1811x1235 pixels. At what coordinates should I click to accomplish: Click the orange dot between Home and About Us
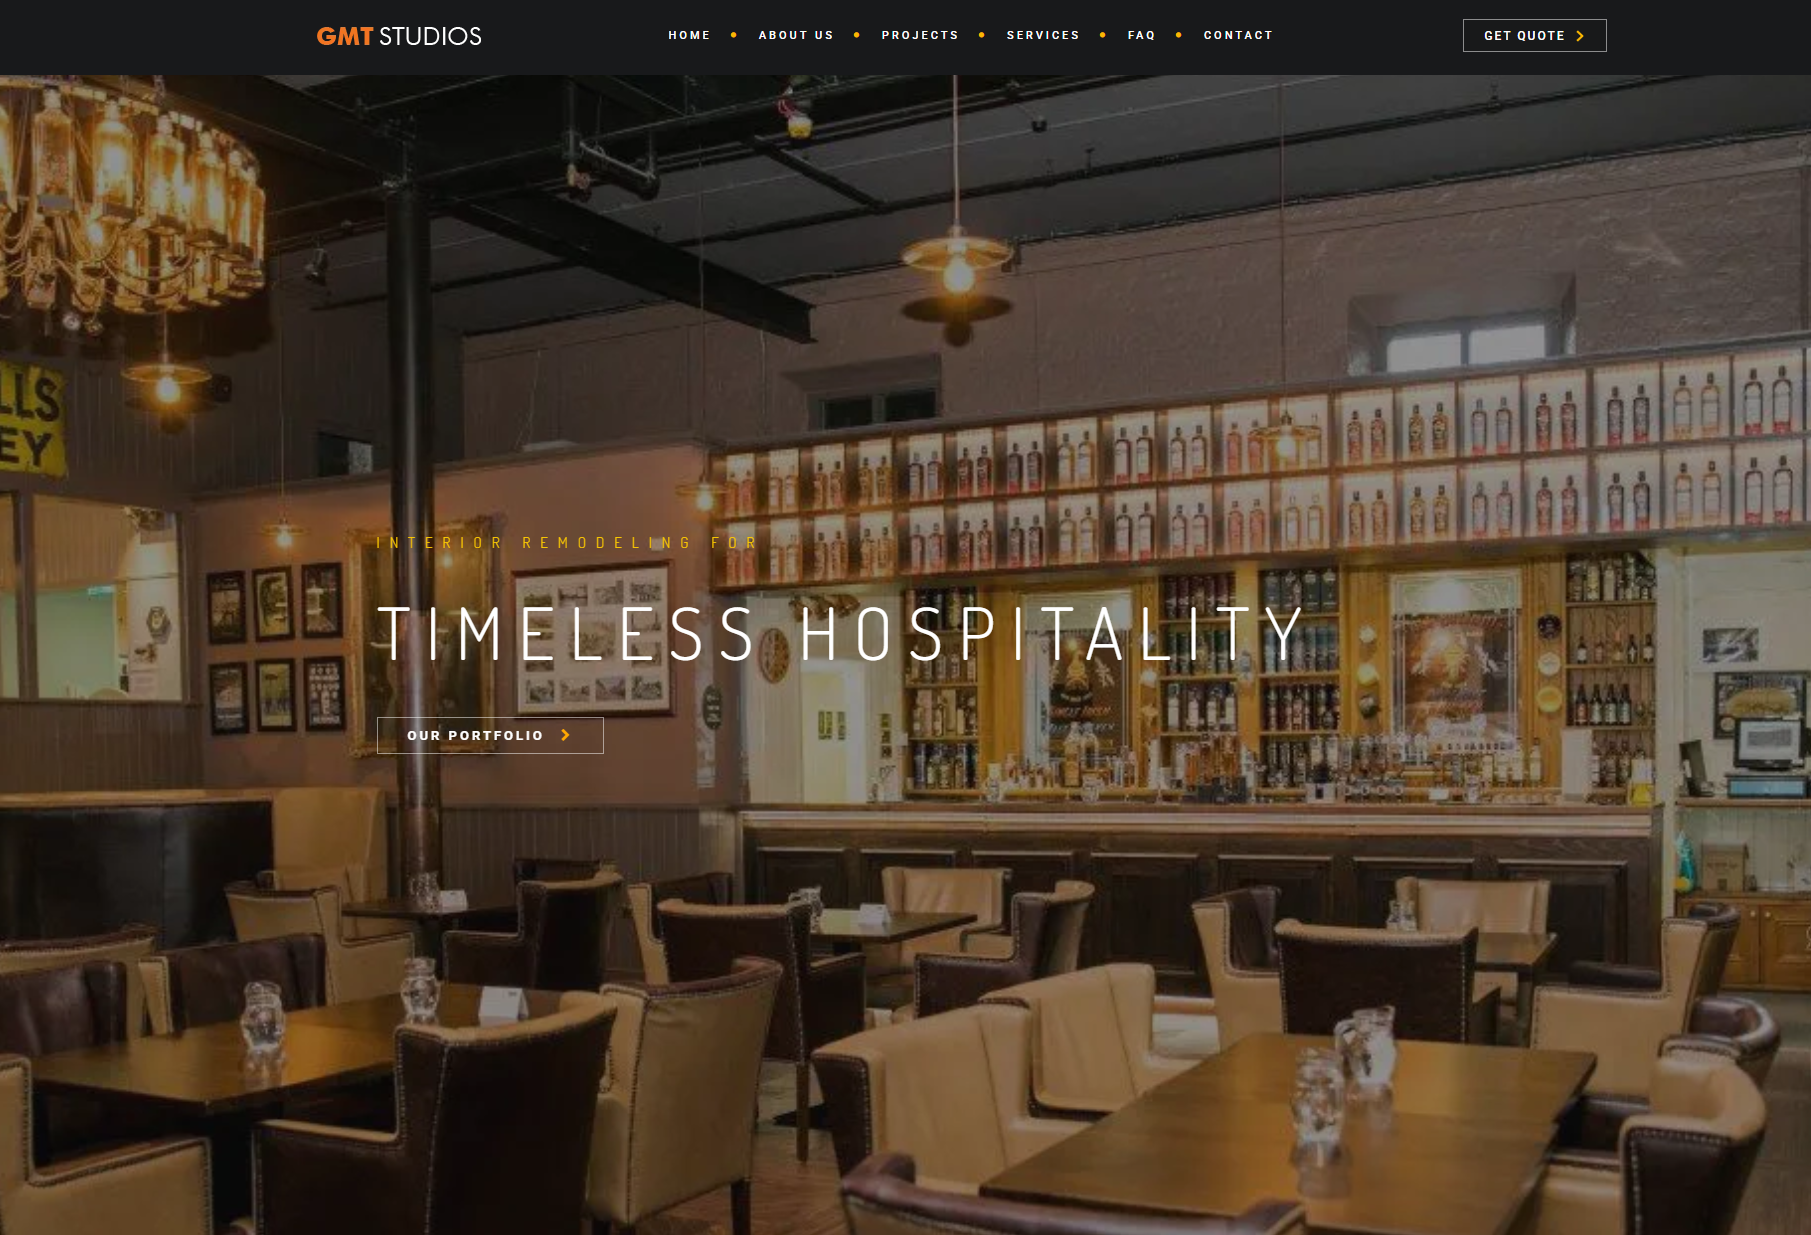click(734, 35)
